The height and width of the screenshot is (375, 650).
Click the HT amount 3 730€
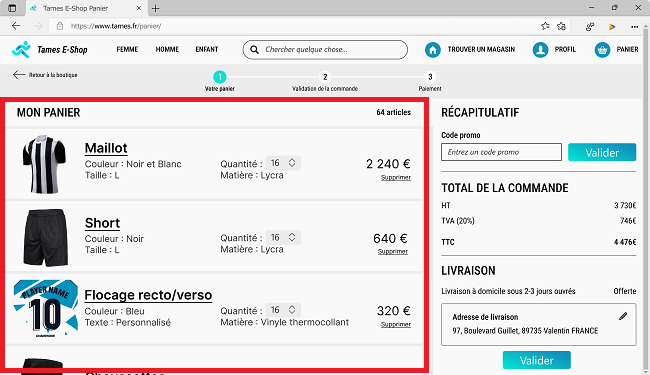pyautogui.click(x=625, y=206)
